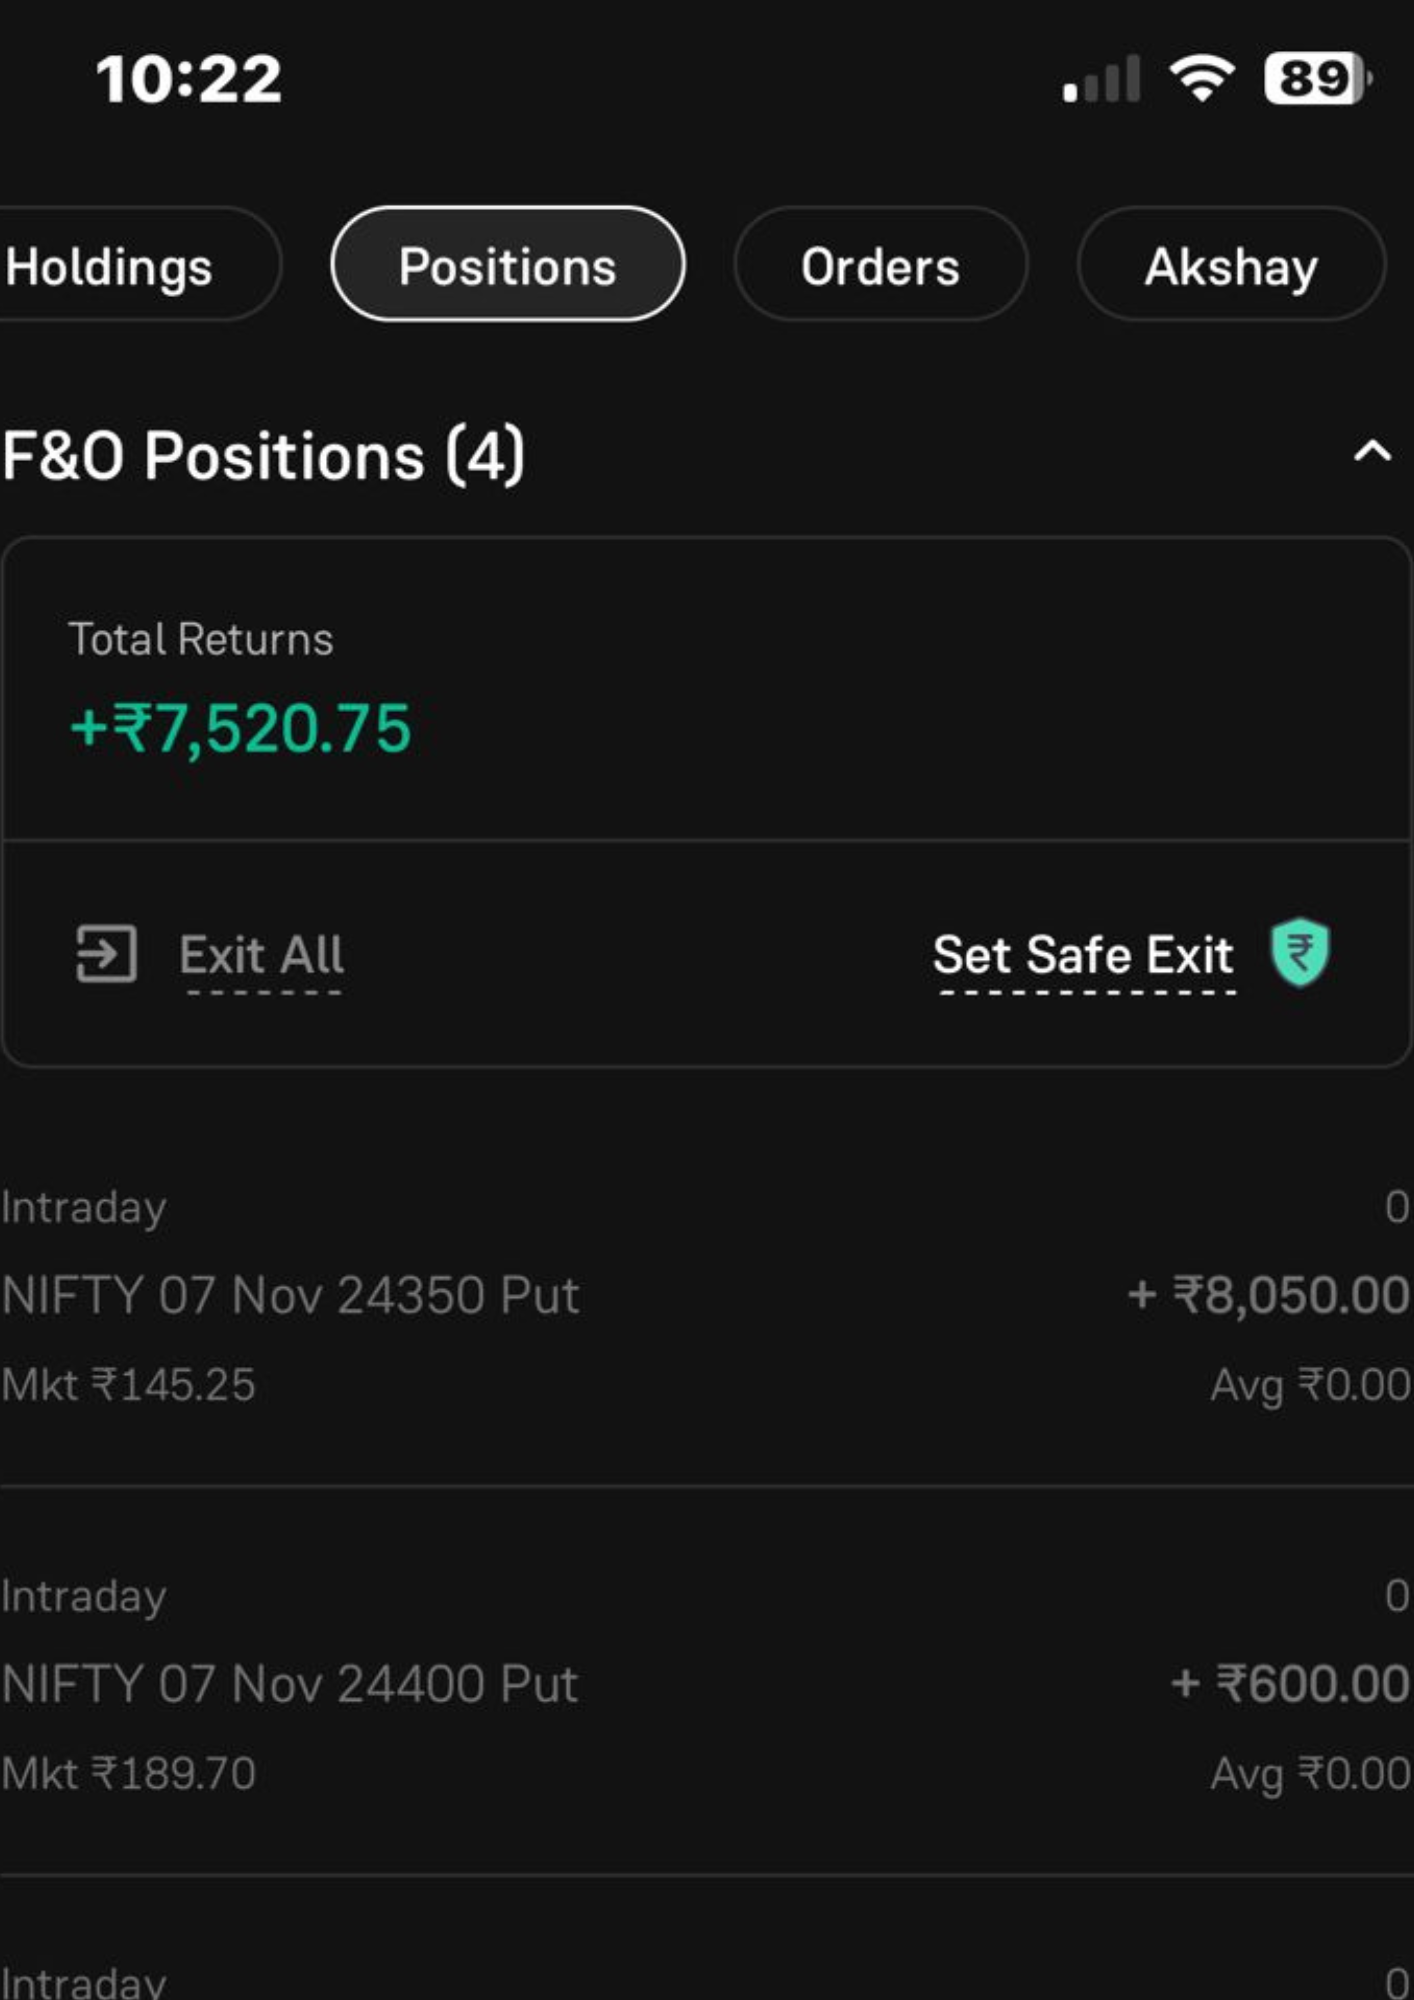The height and width of the screenshot is (2000, 1414).
Task: Open NIFTY 07 Nov 24400 Put position
Action: click(706, 1683)
